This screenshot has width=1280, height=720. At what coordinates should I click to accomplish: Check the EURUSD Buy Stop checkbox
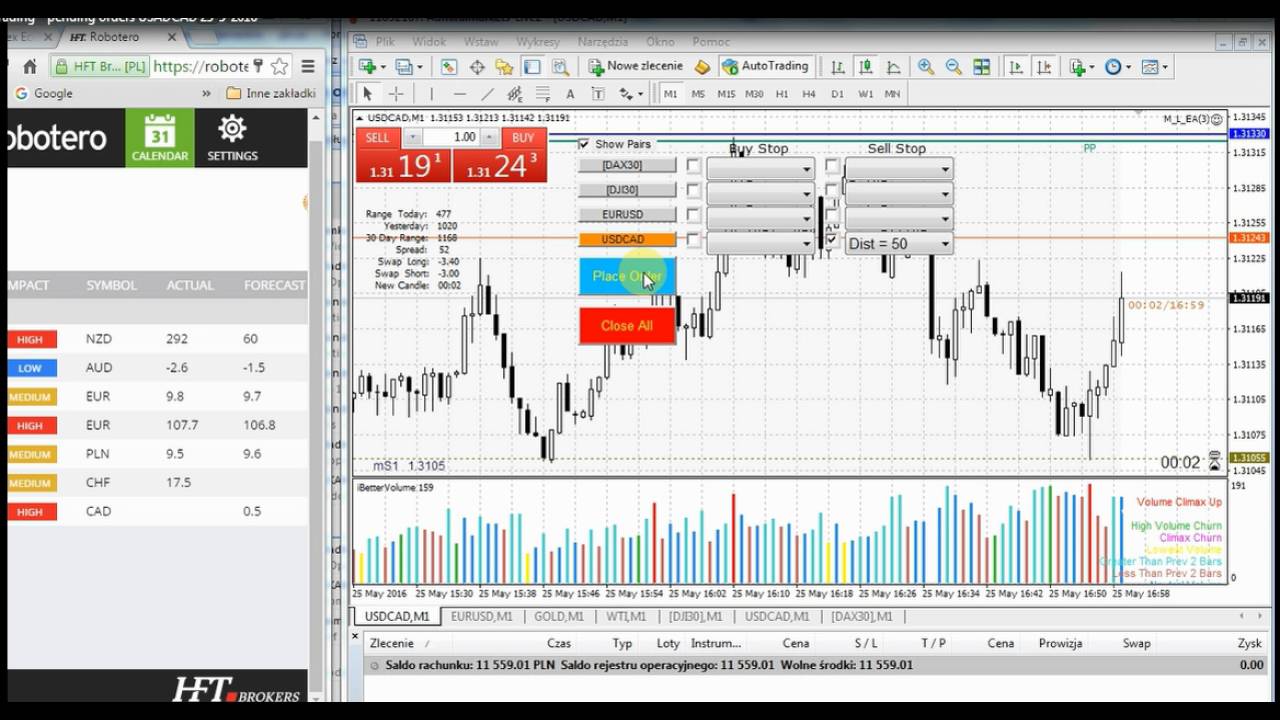tap(693, 215)
